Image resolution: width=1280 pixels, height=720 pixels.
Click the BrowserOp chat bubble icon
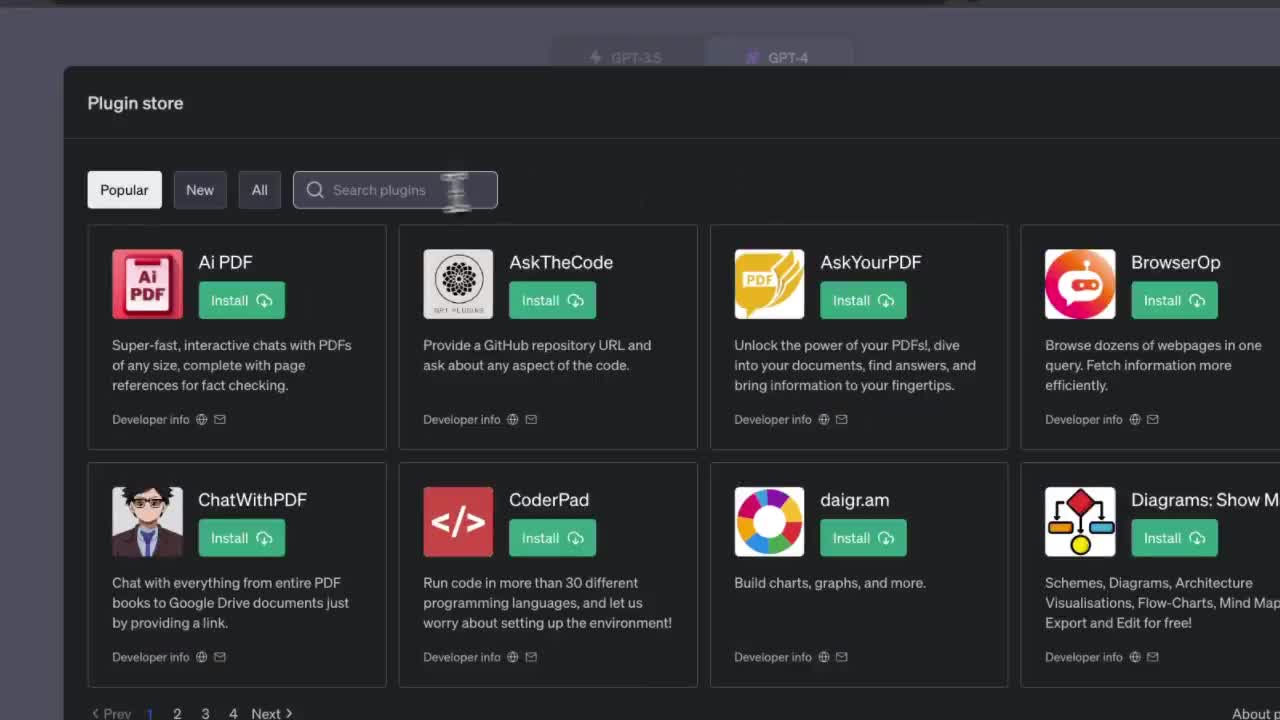(x=1080, y=284)
